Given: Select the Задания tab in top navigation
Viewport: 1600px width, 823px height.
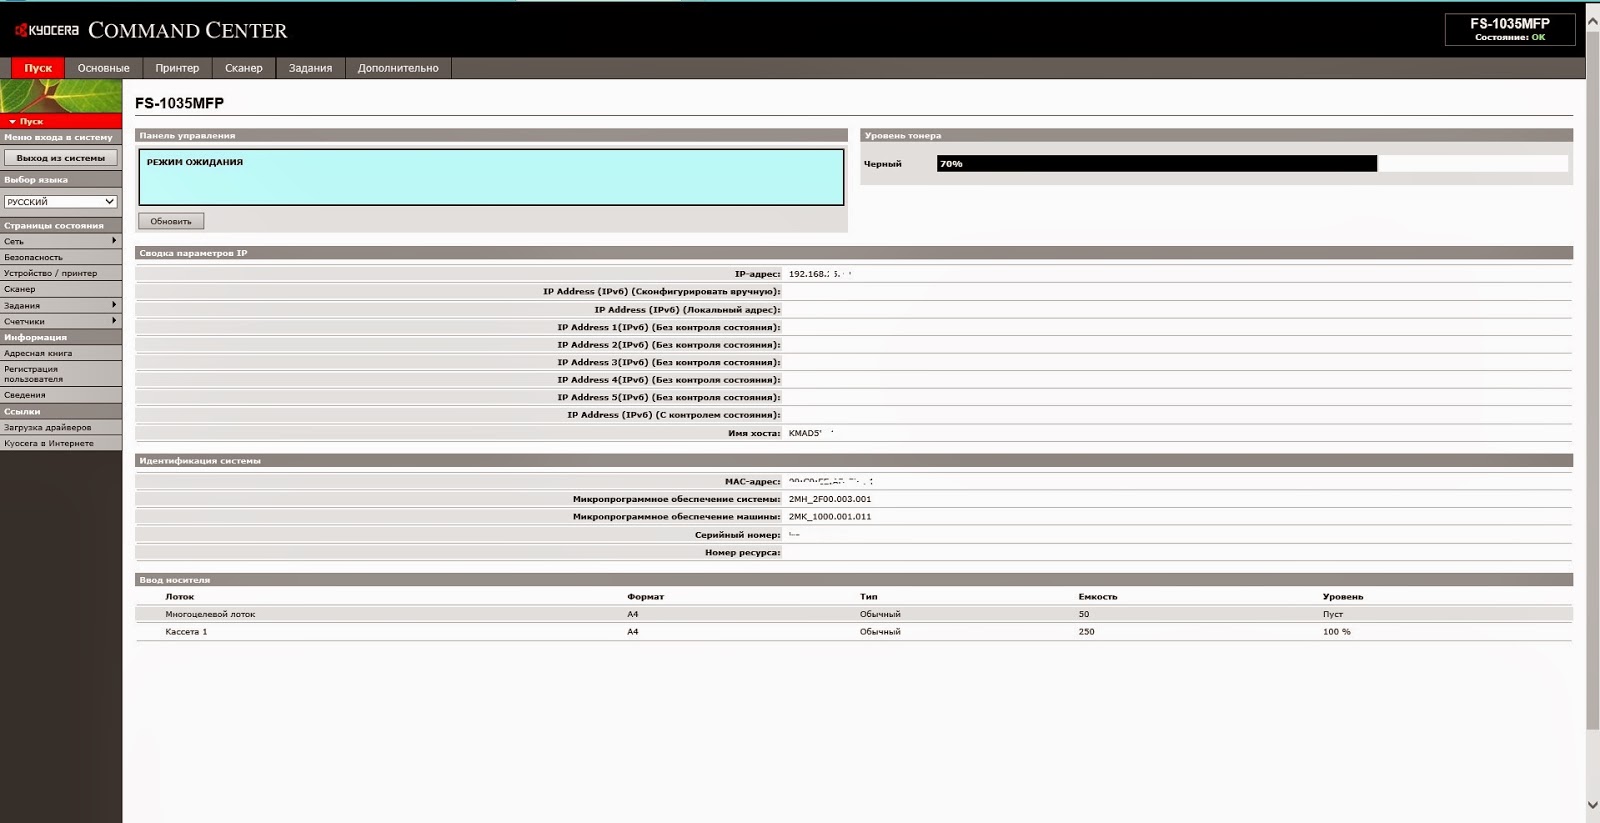Looking at the screenshot, I should [x=310, y=68].
